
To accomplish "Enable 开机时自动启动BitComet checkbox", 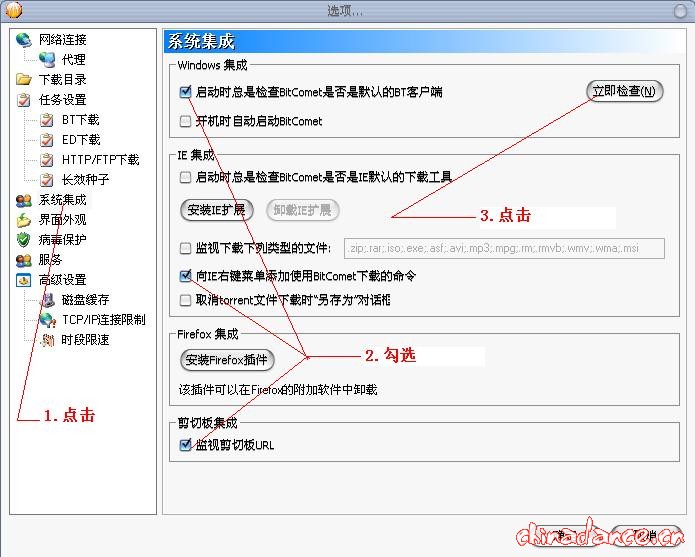I will pyautogui.click(x=185, y=122).
